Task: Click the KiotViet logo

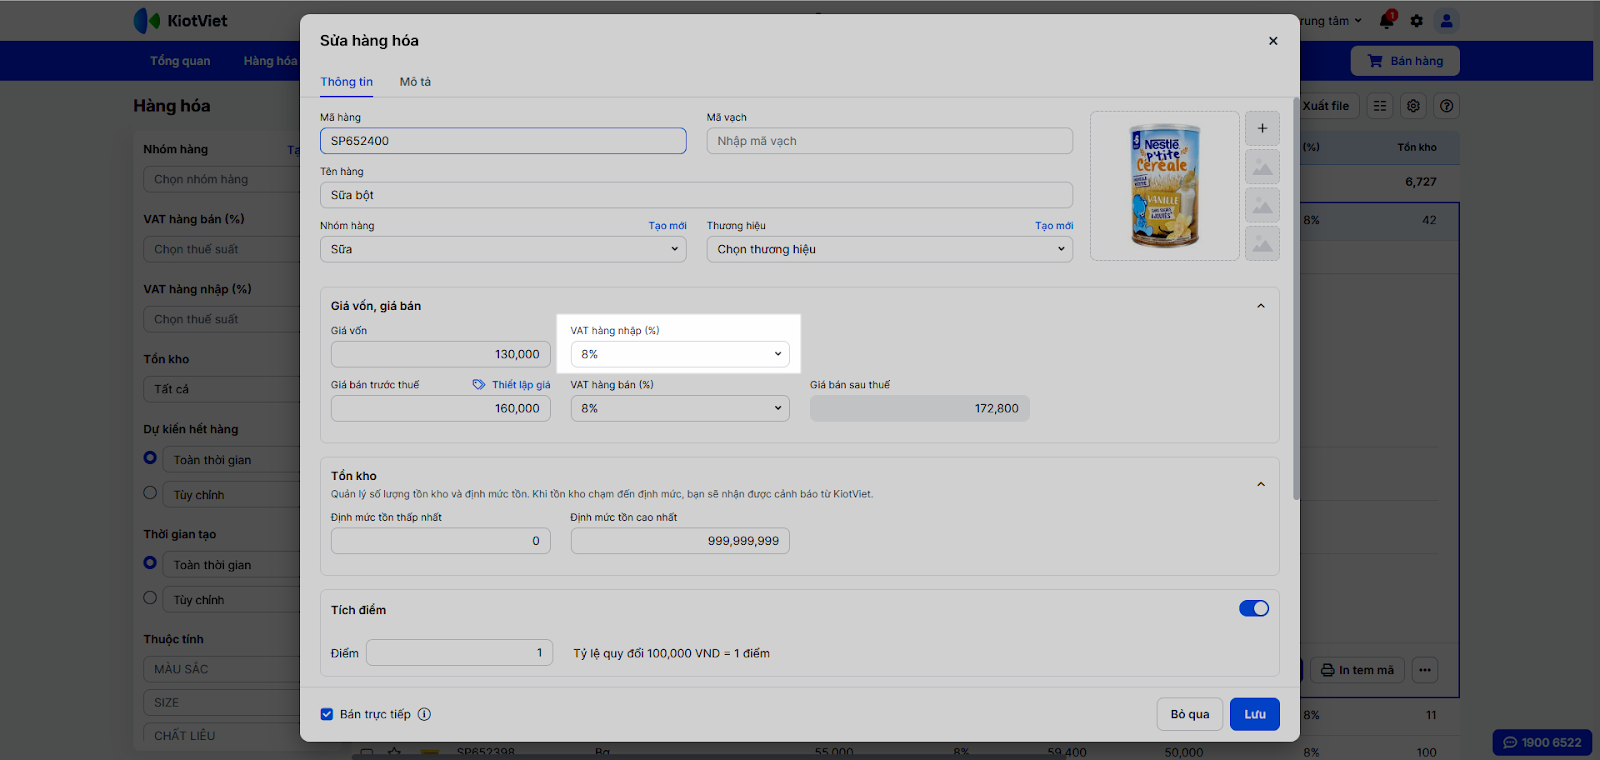Action: pyautogui.click(x=181, y=21)
